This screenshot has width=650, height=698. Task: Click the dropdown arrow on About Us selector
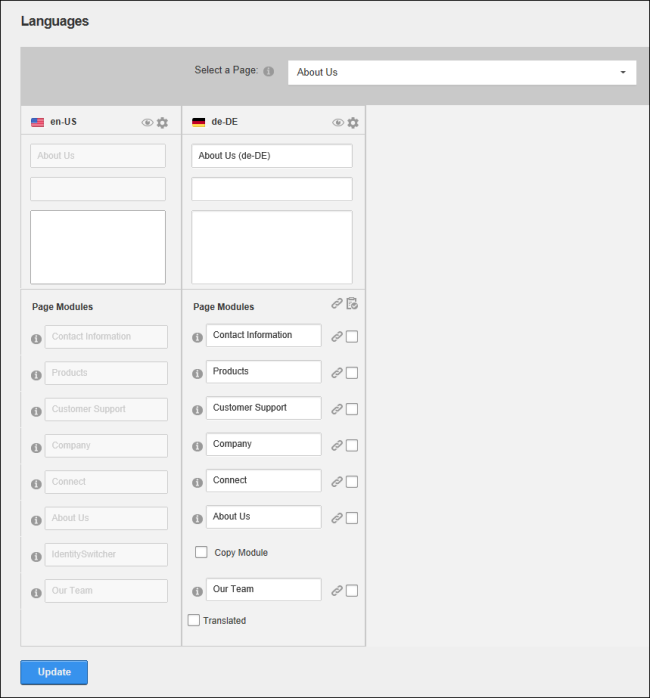[623, 72]
